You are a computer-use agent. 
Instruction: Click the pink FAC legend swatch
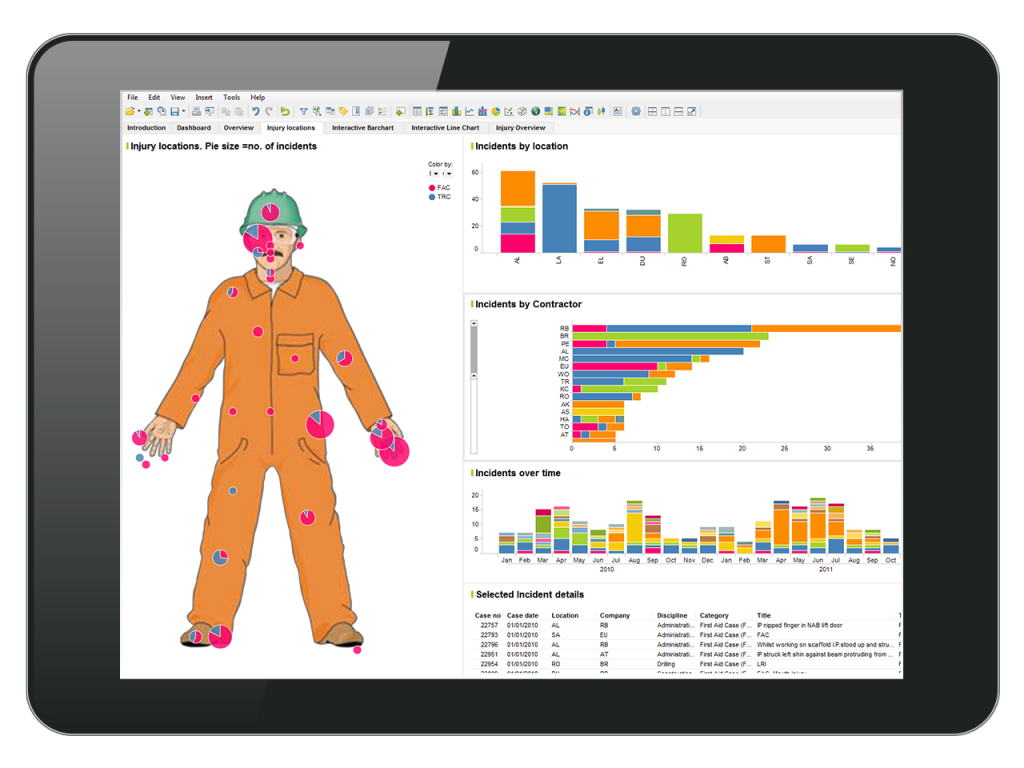click(432, 187)
